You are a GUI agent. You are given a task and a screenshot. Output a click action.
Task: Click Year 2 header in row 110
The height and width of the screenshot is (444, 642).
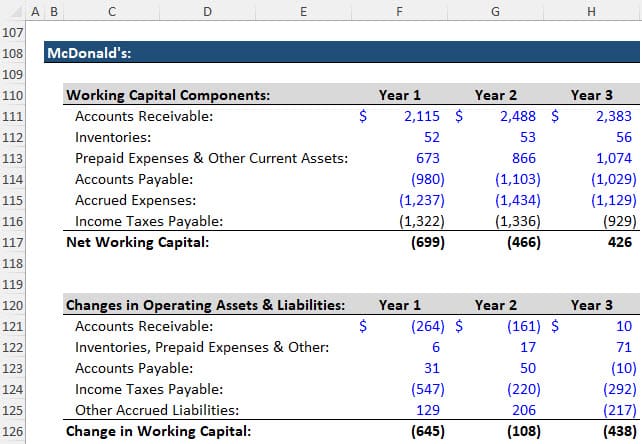[x=496, y=95]
